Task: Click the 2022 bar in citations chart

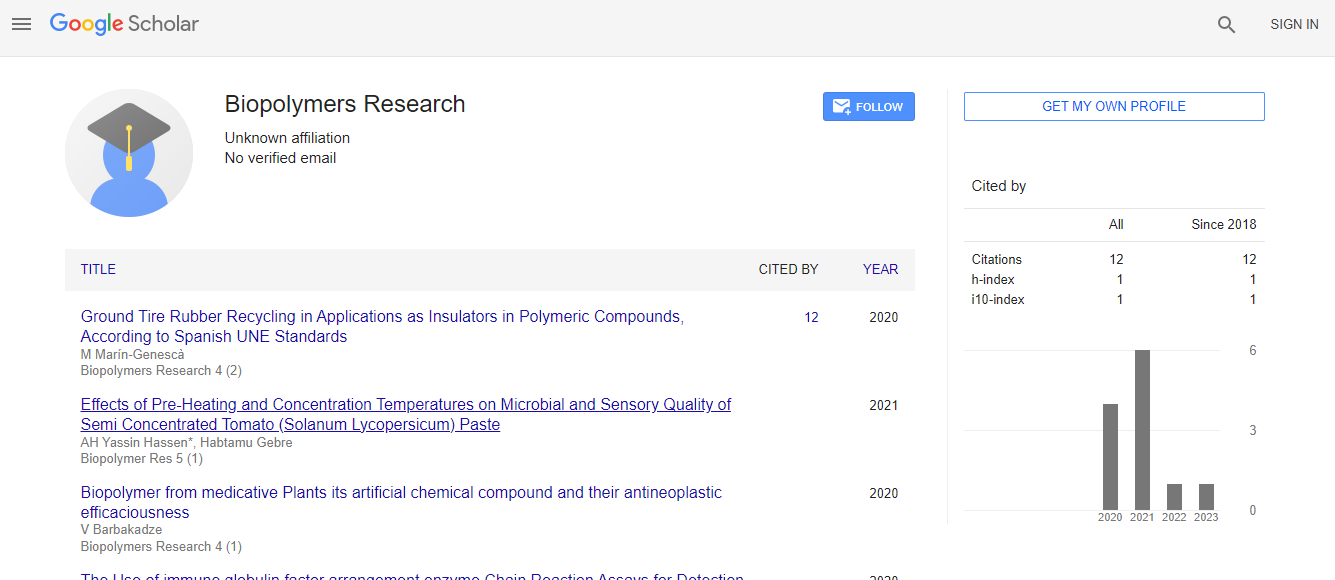Action: [1174, 497]
